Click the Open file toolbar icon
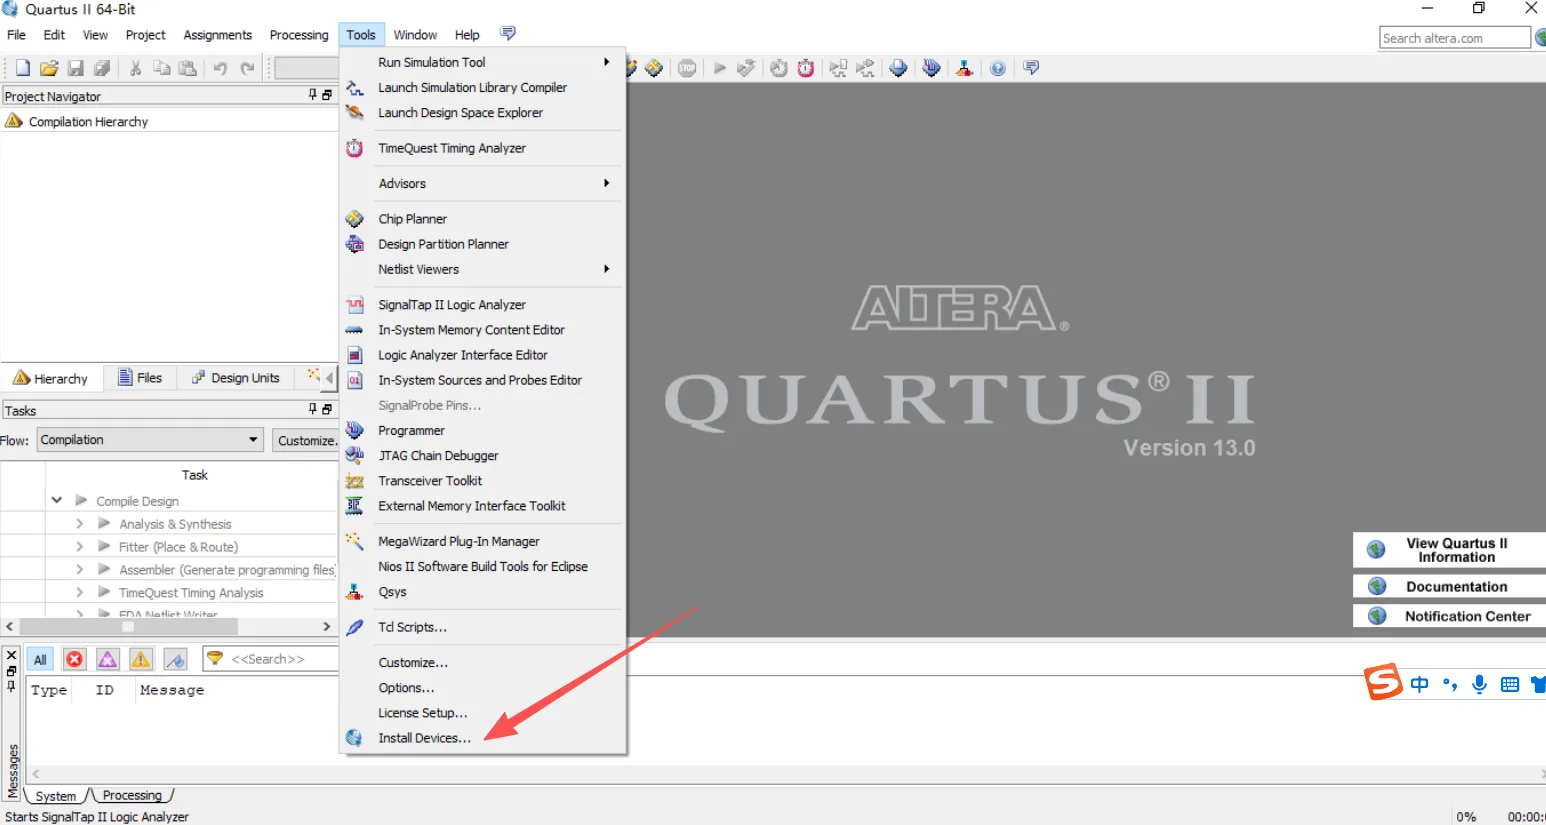This screenshot has height=825, width=1546. click(x=48, y=68)
